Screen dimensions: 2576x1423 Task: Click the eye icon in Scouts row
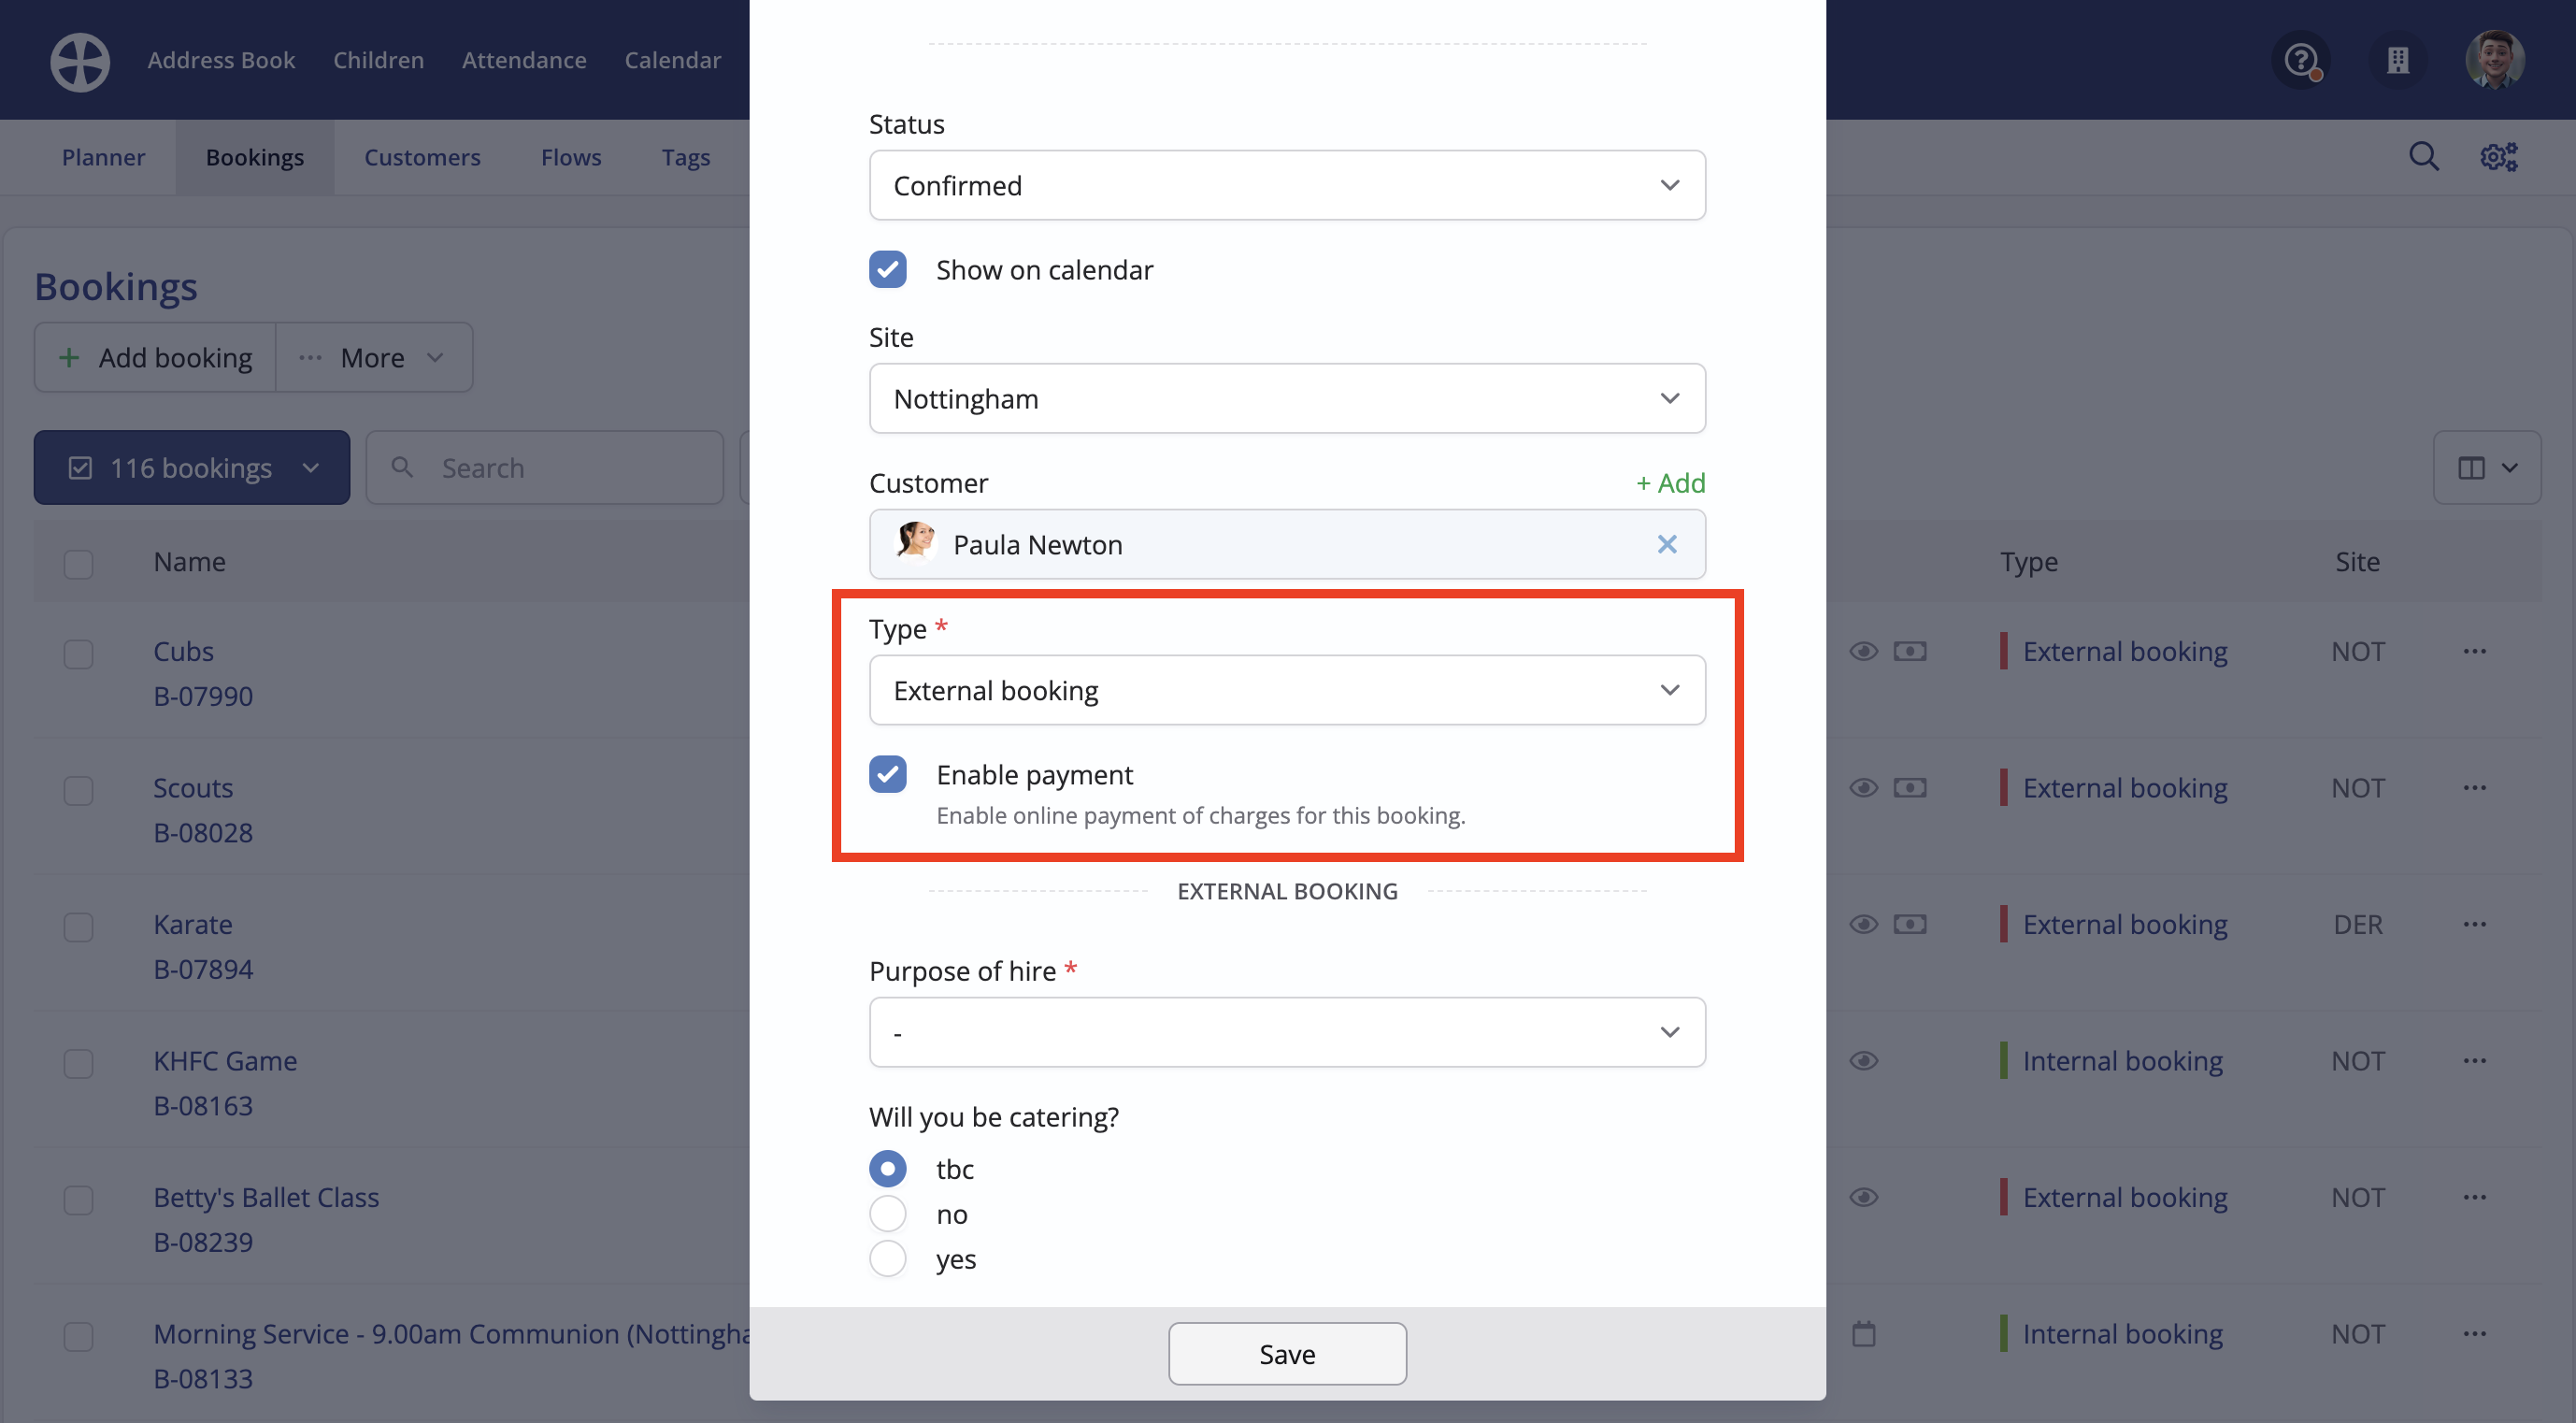point(1863,788)
